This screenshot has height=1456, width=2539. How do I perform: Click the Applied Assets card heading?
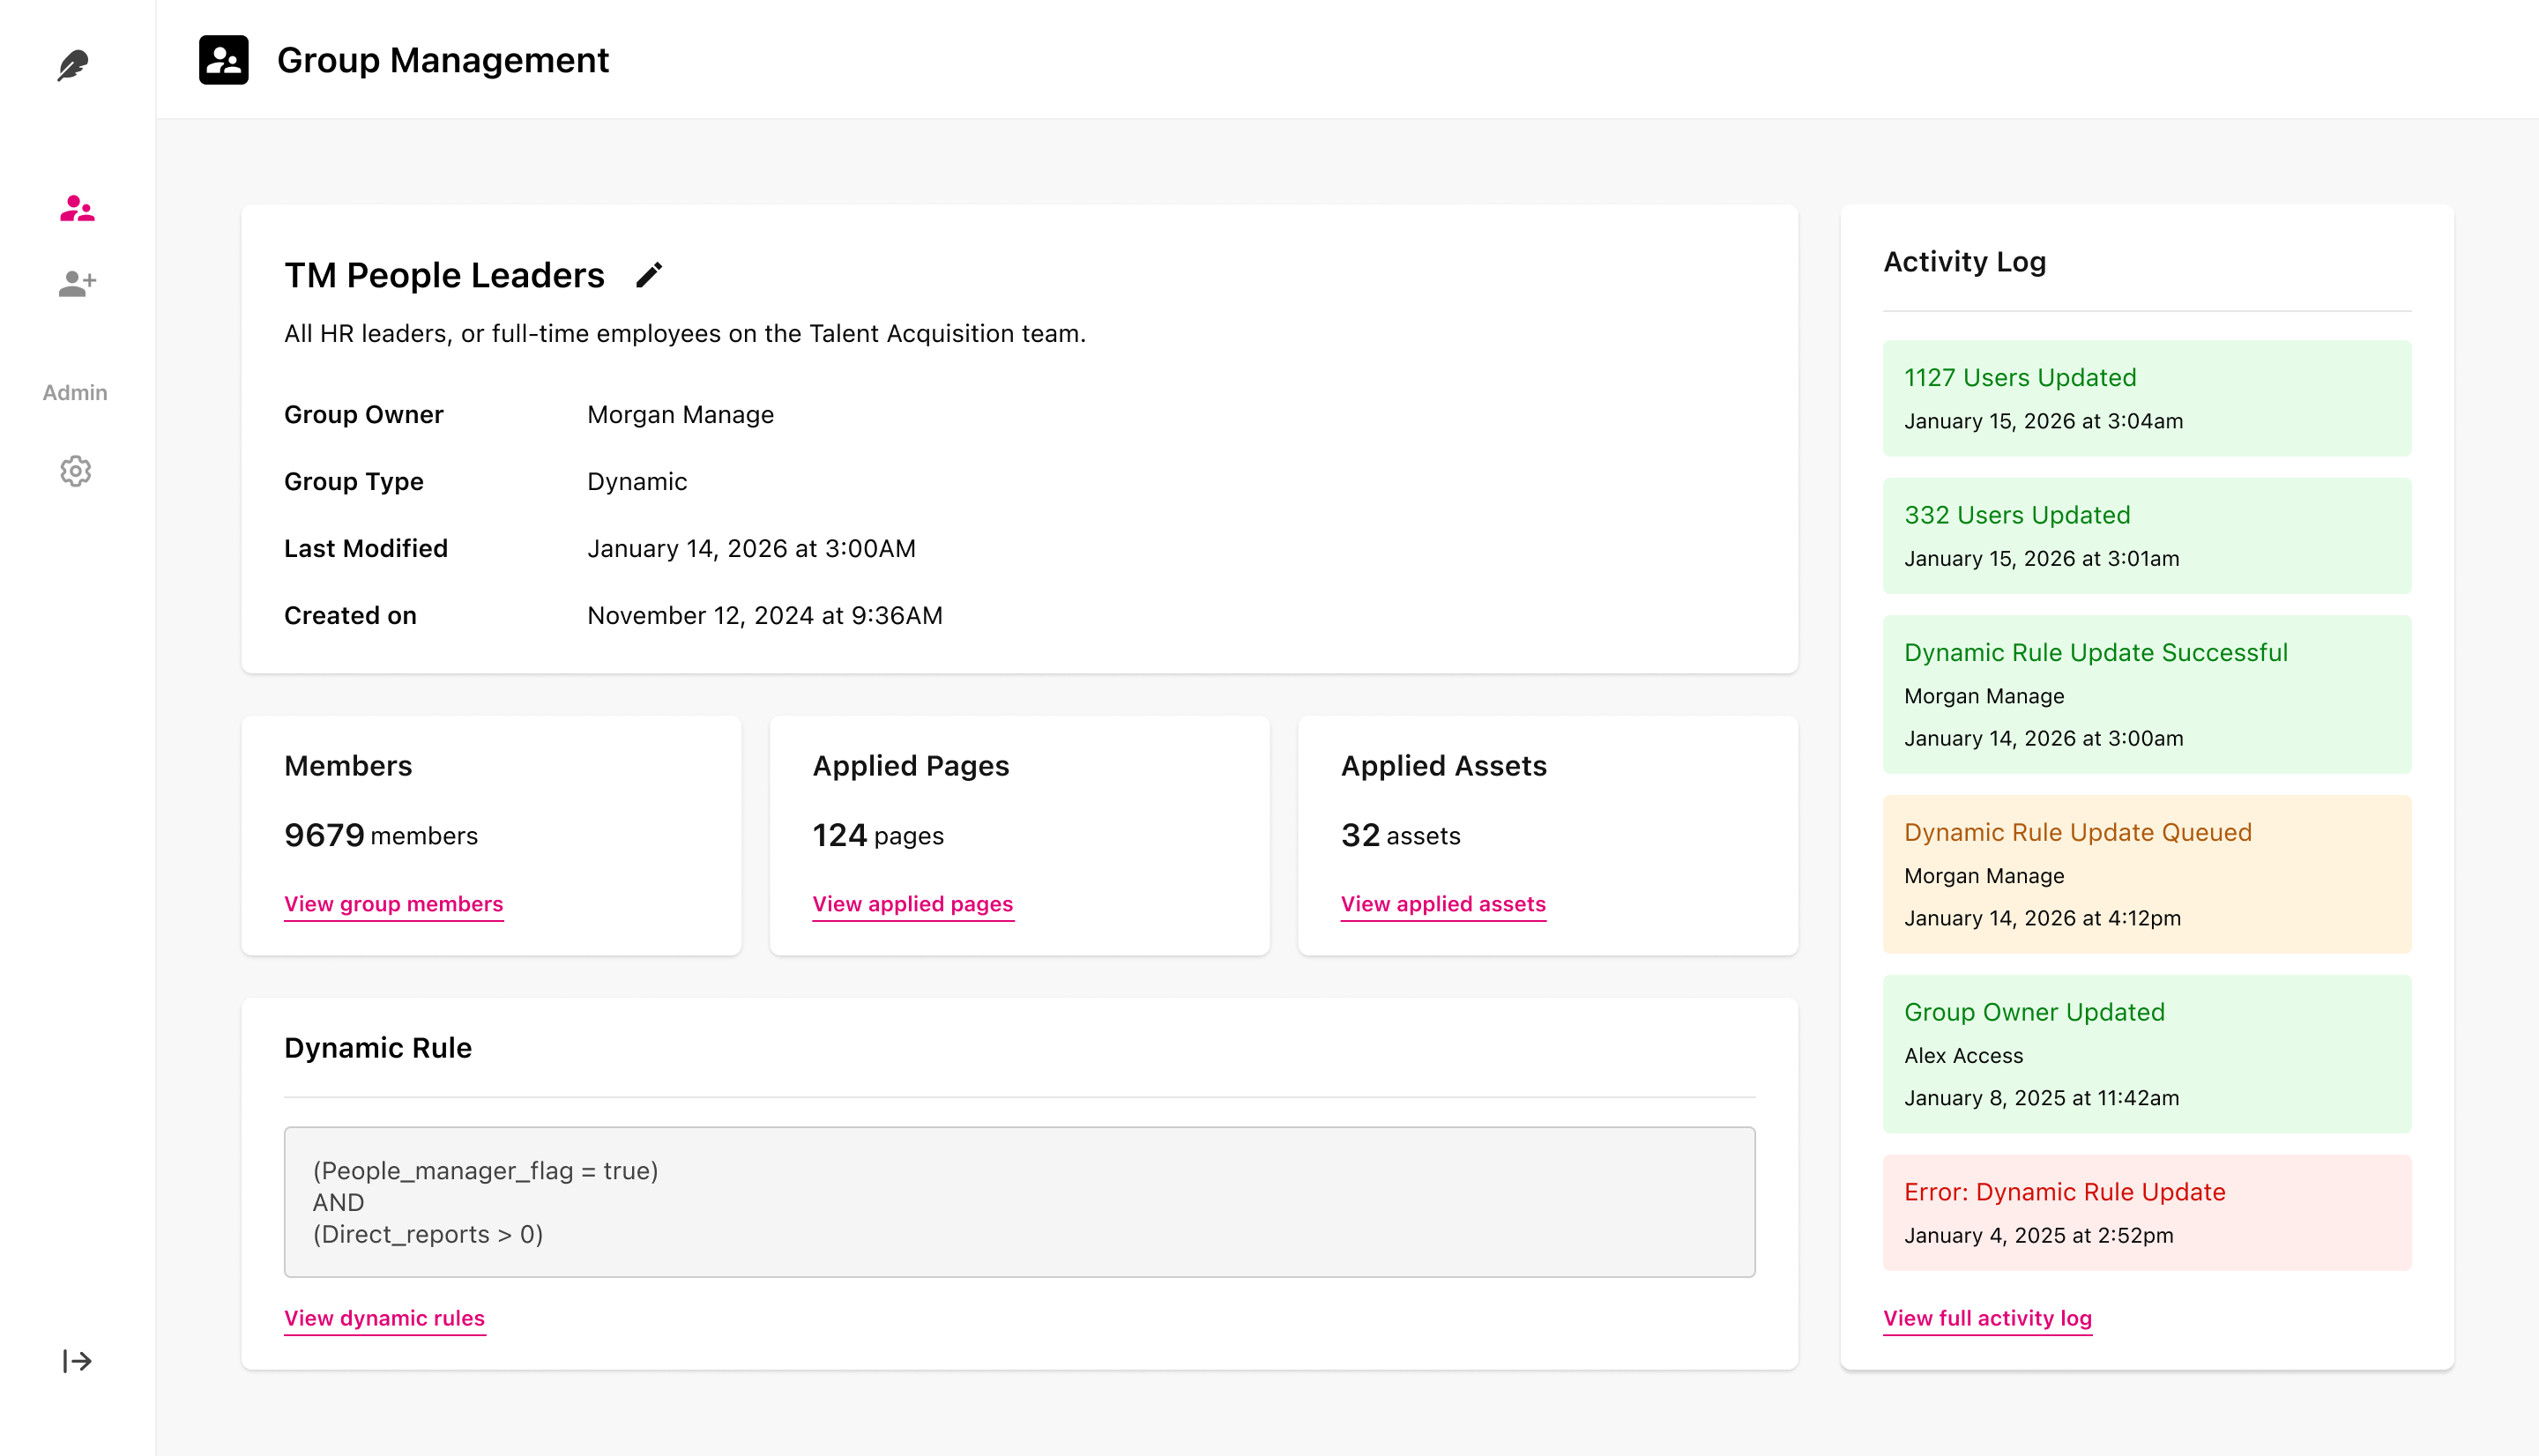point(1444,766)
